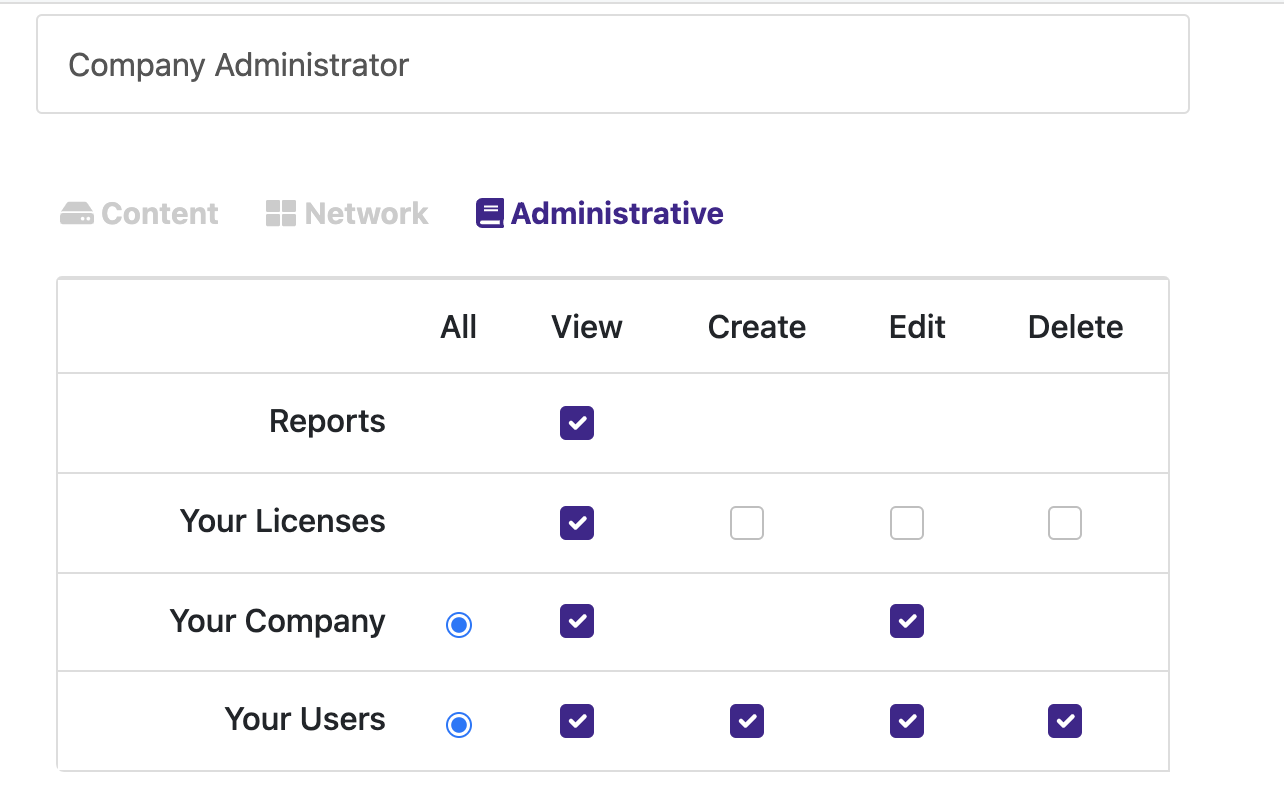Select the Administrative tab label
This screenshot has width=1284, height=810.
click(617, 214)
